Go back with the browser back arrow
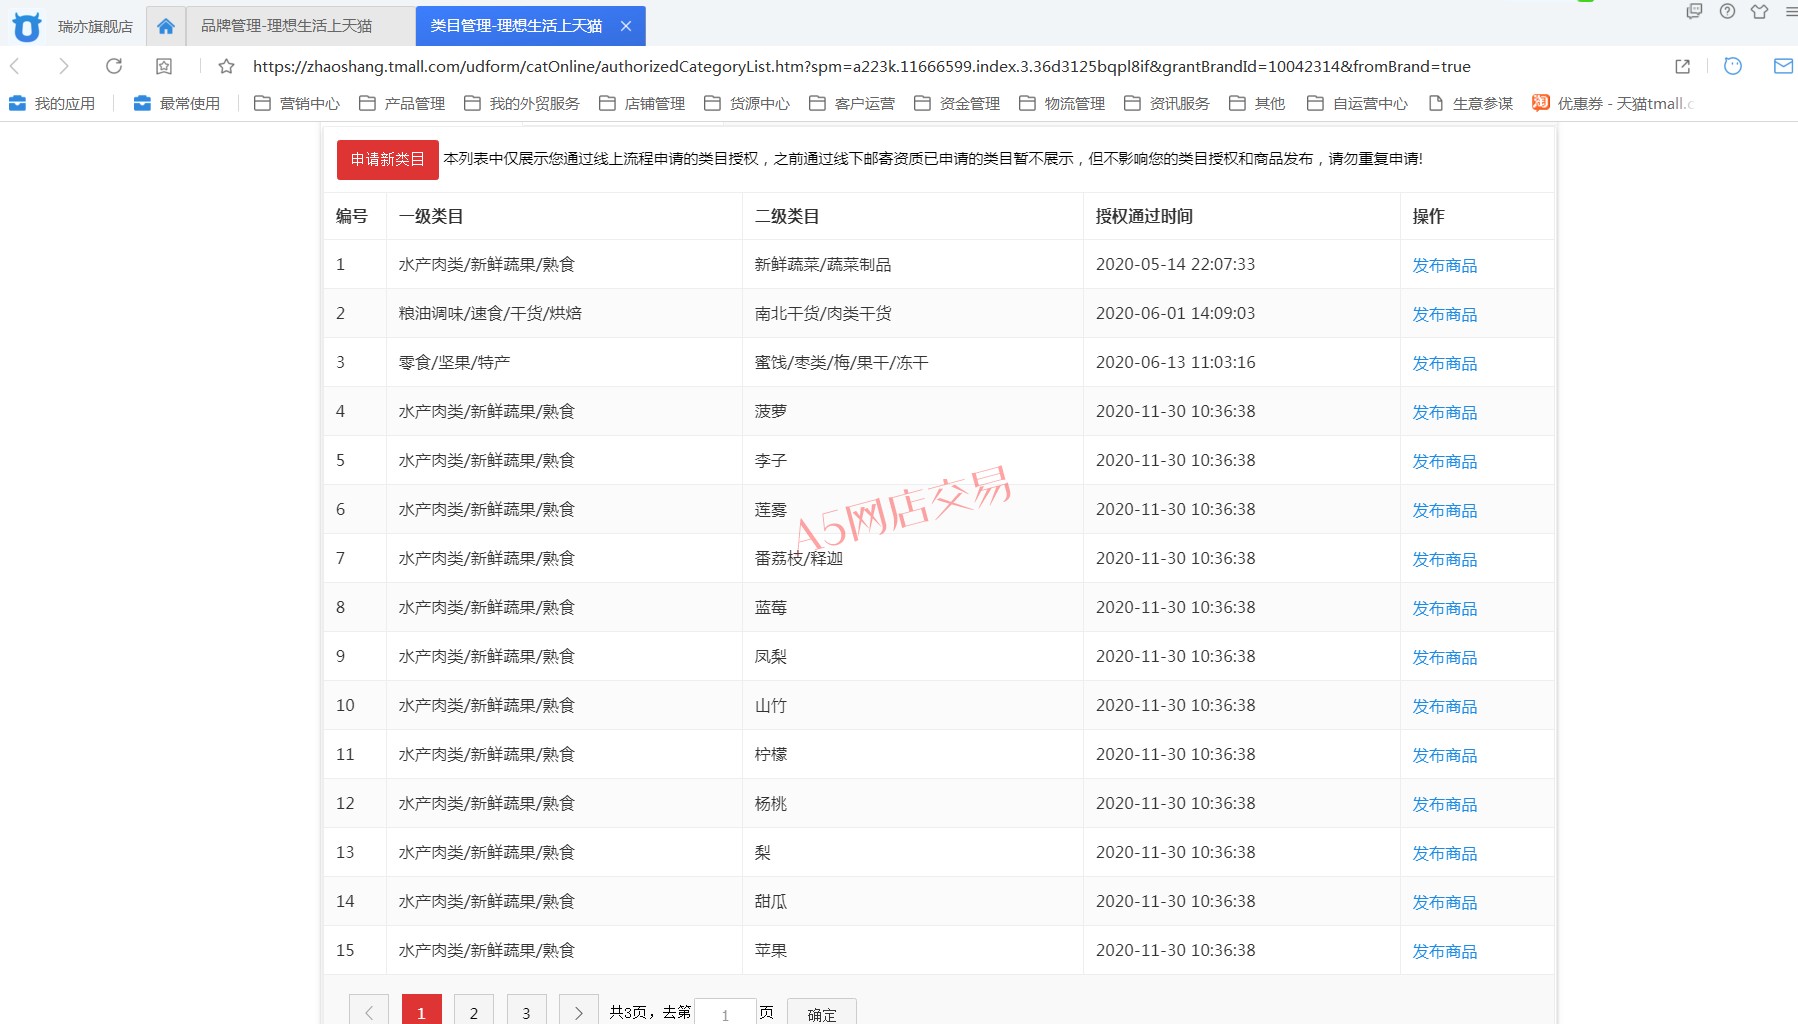This screenshot has height=1024, width=1798. [16, 66]
